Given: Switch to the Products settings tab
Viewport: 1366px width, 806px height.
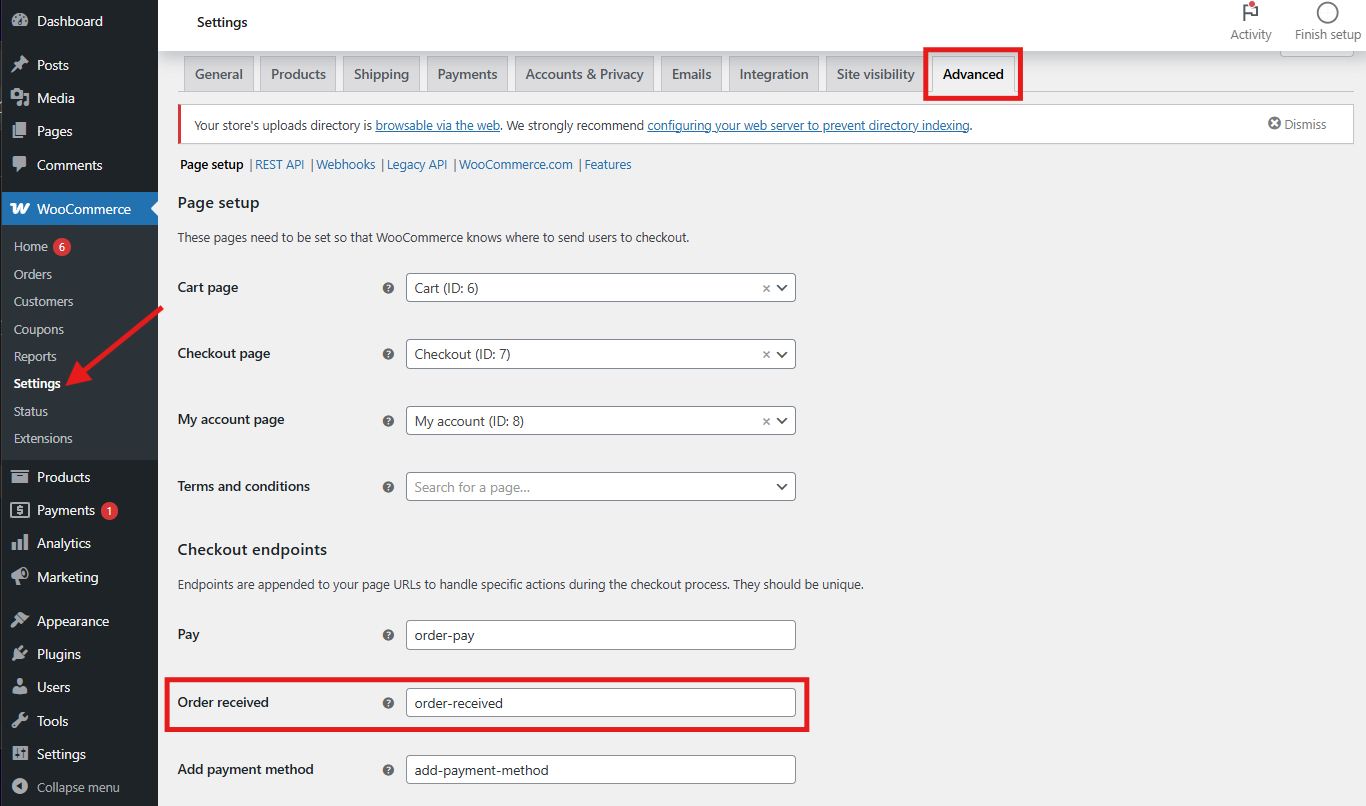Looking at the screenshot, I should point(298,74).
